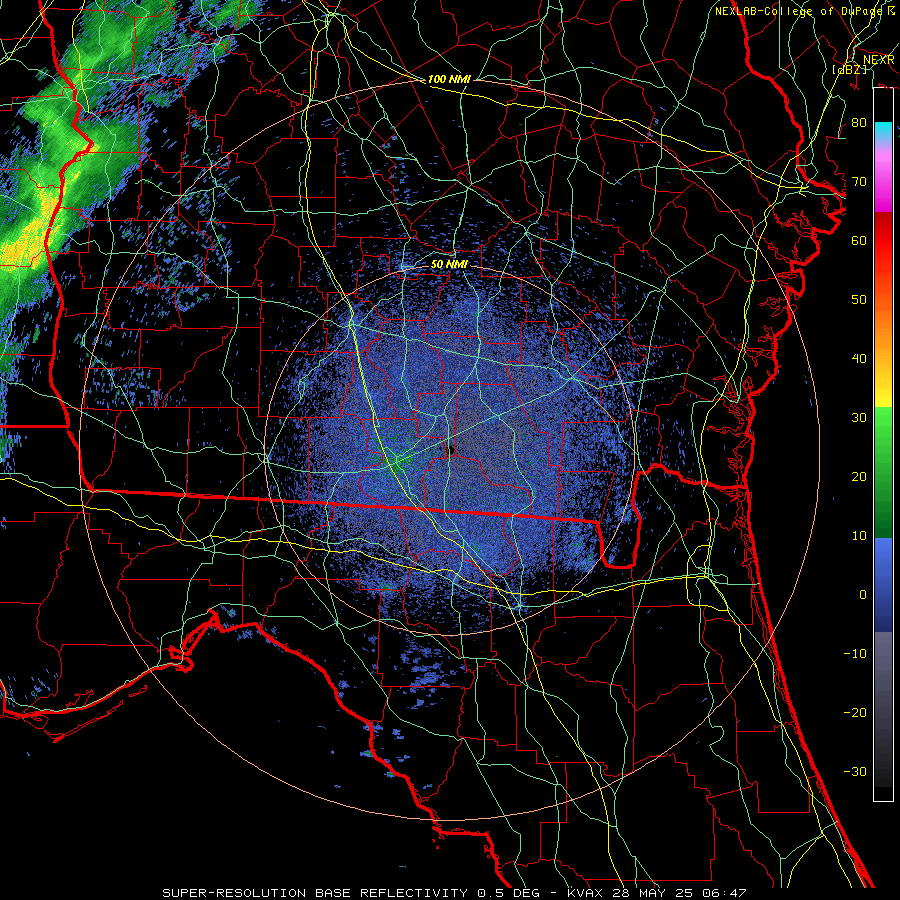Click the red band of the color scale

coord(883,241)
